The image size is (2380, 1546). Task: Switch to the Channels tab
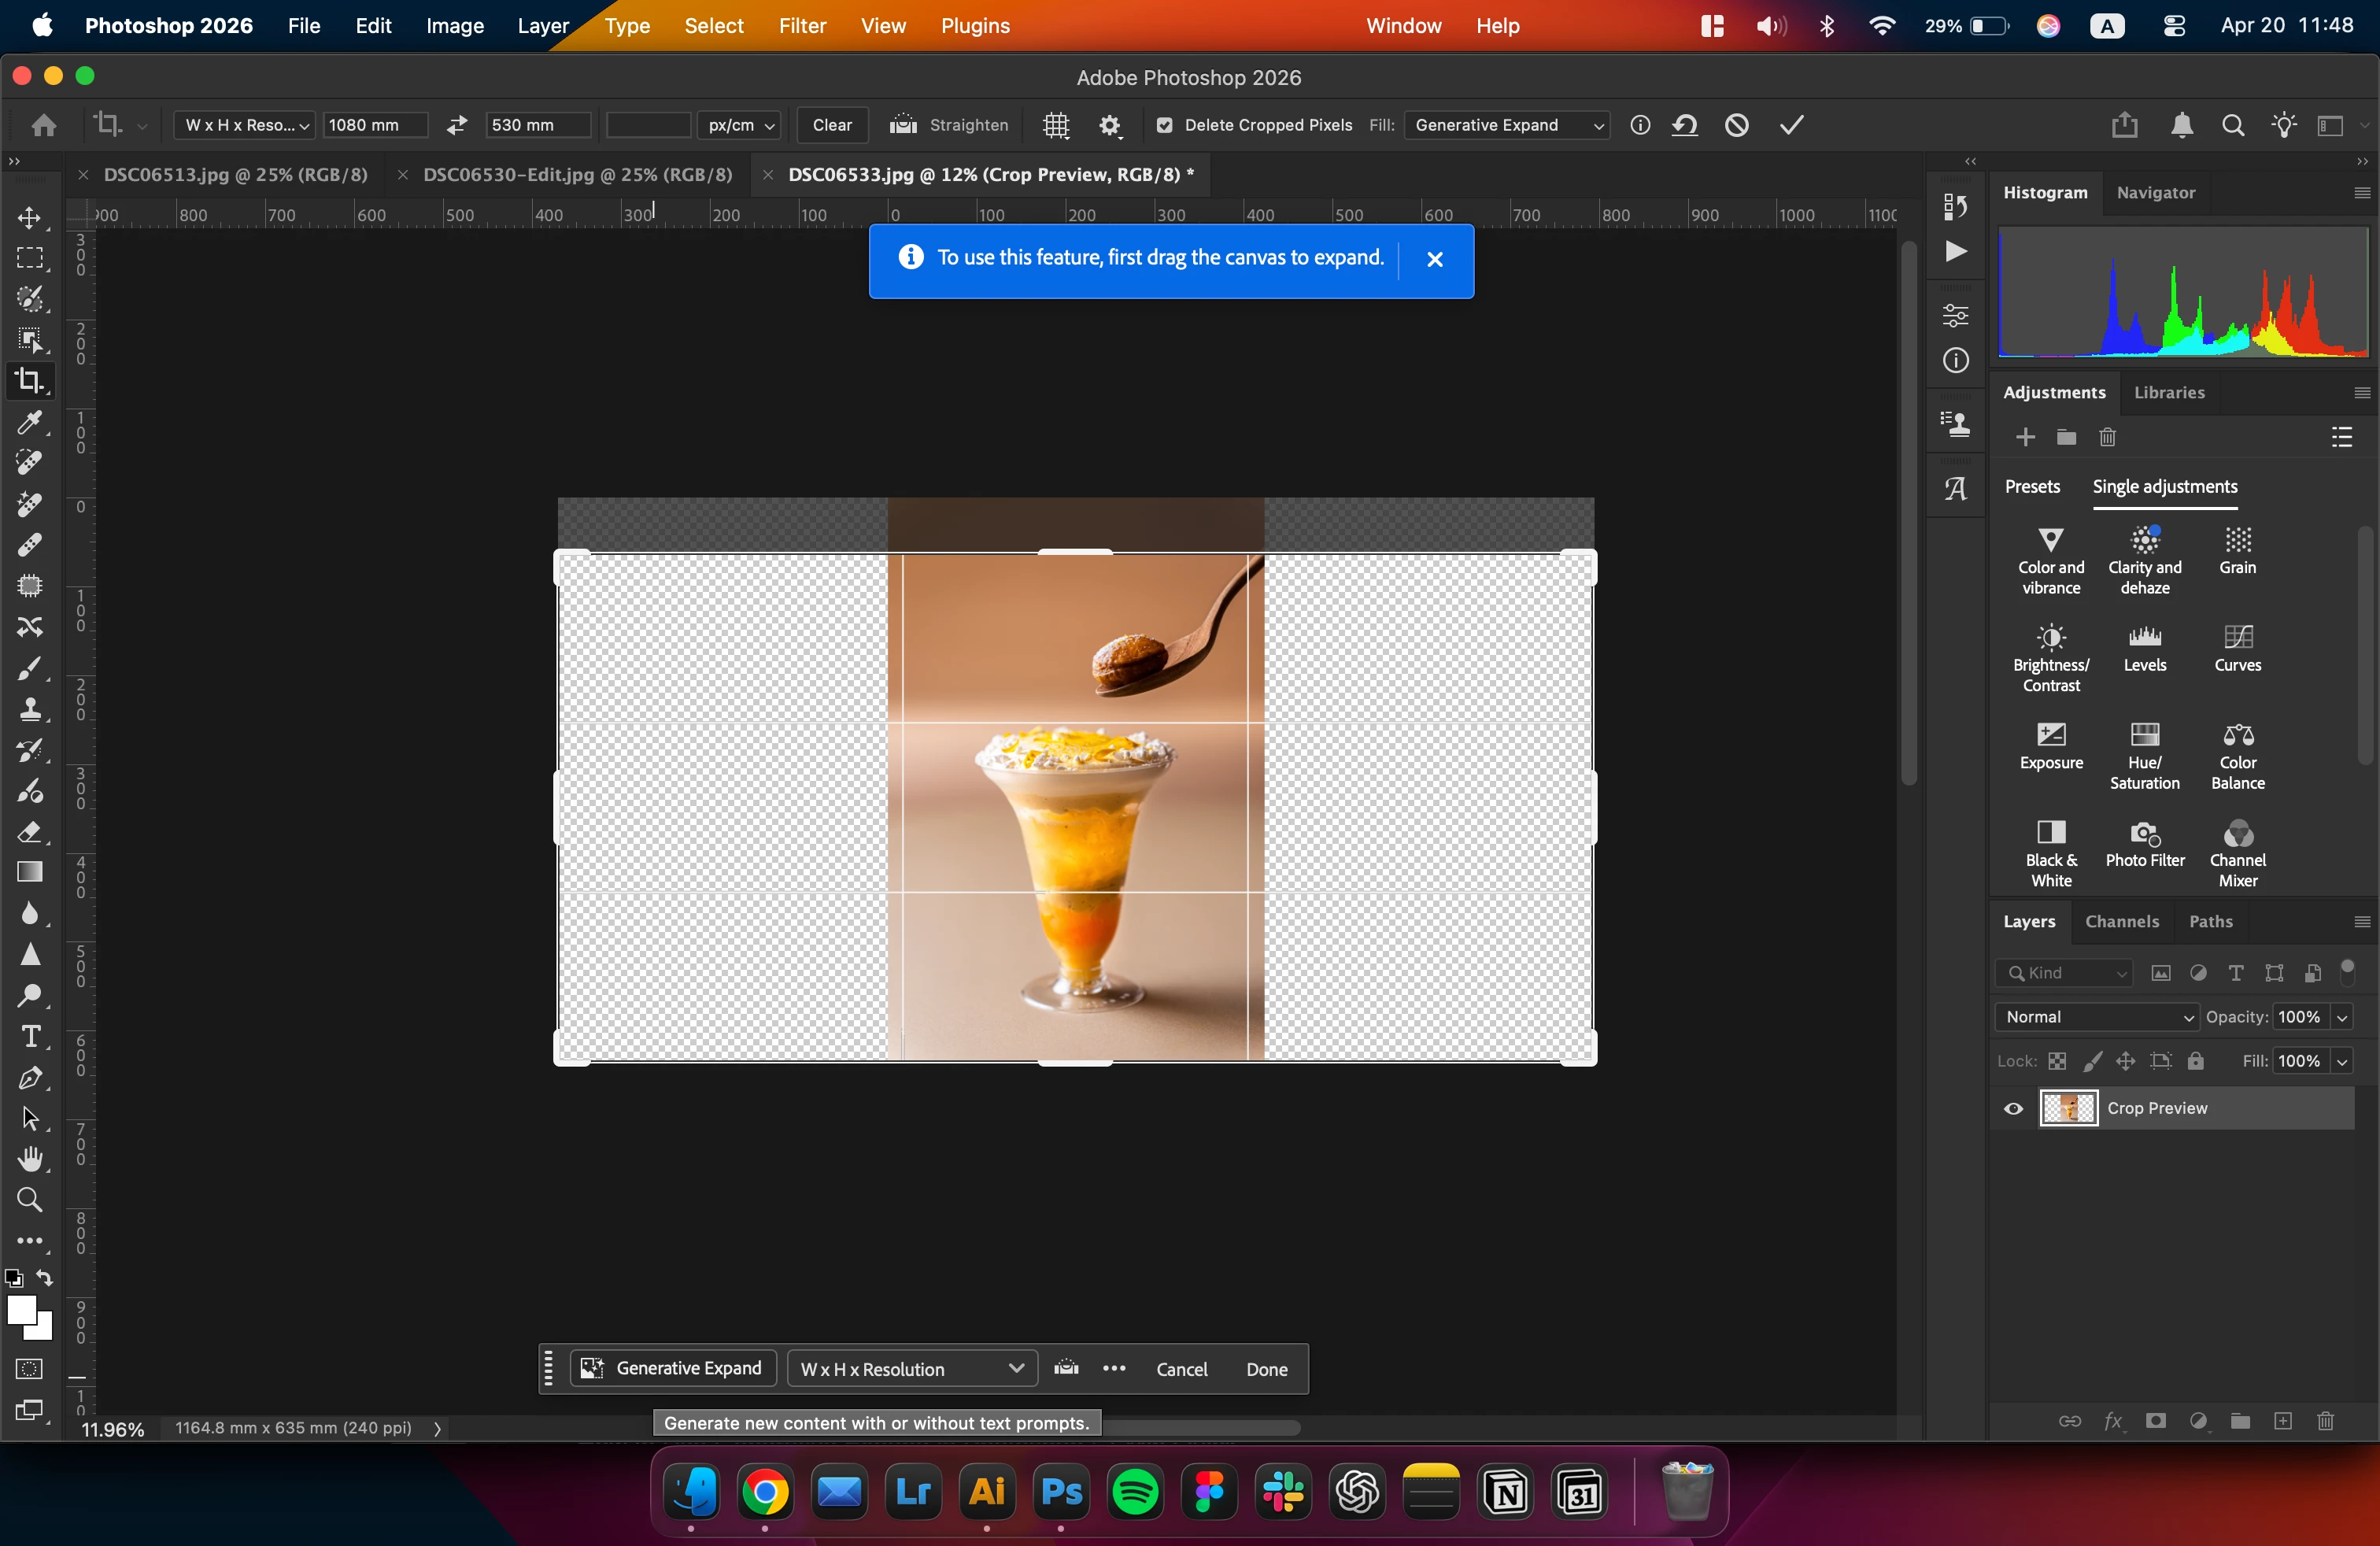[2121, 921]
